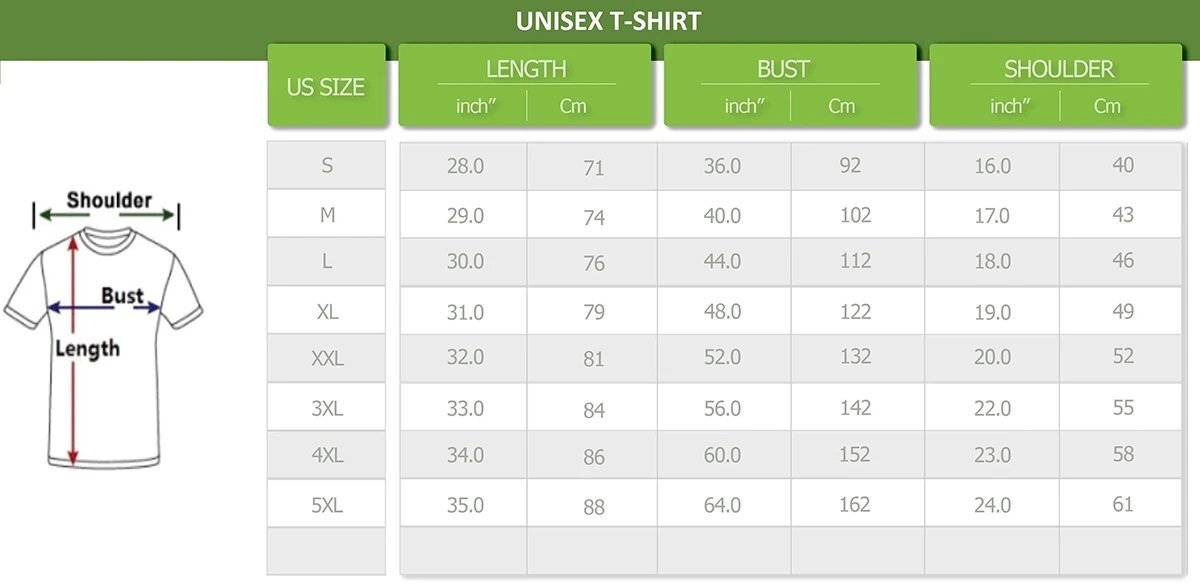
Task: Select the S size row
Action: pyautogui.click(x=327, y=166)
